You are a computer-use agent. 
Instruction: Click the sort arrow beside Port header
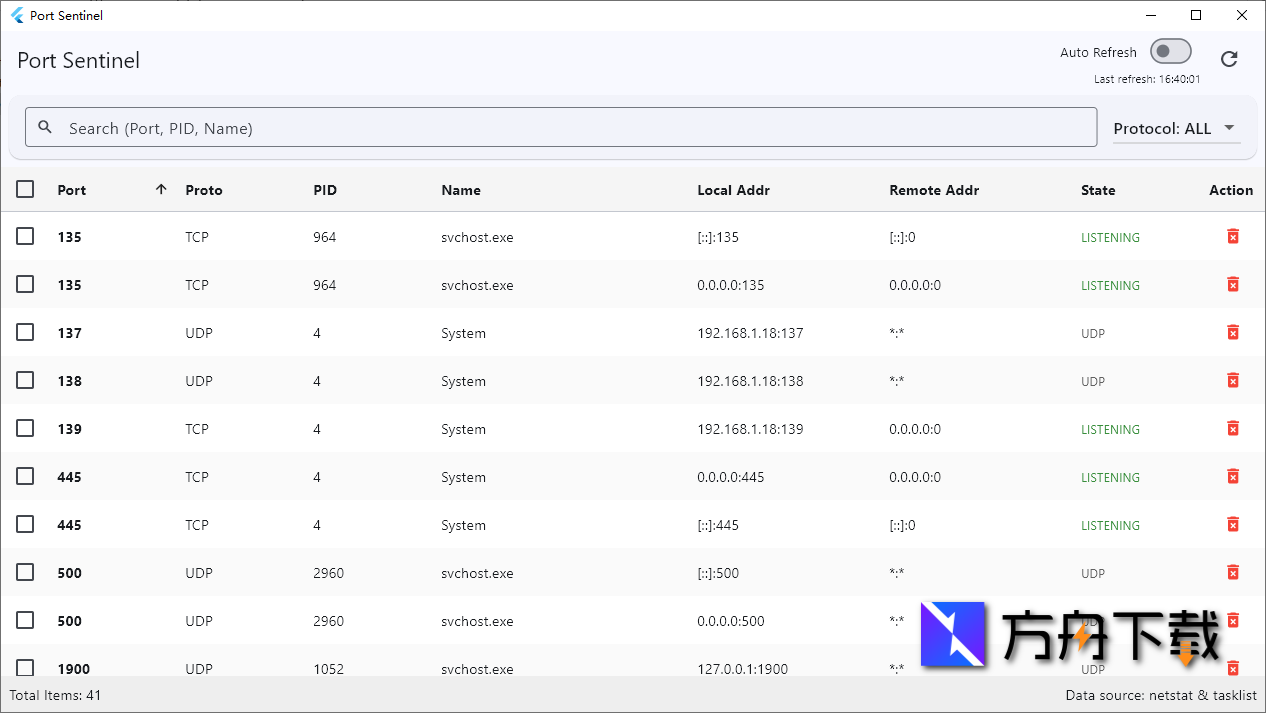pyautogui.click(x=161, y=190)
